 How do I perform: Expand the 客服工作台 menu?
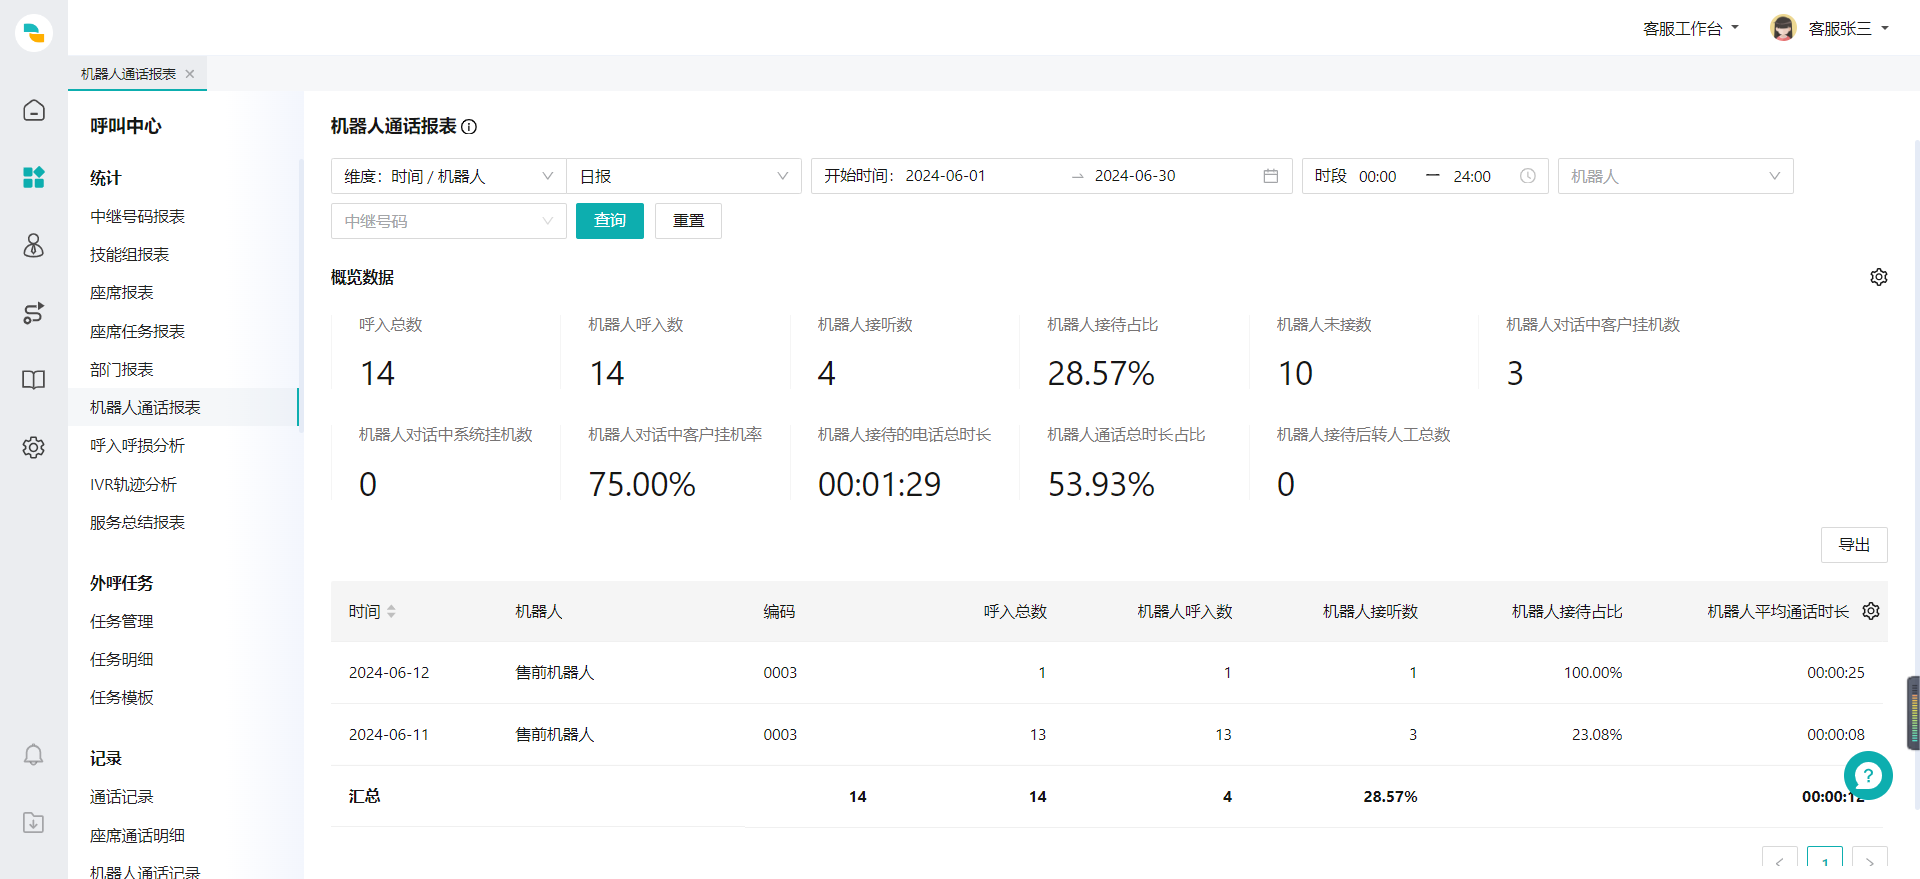tap(1691, 29)
